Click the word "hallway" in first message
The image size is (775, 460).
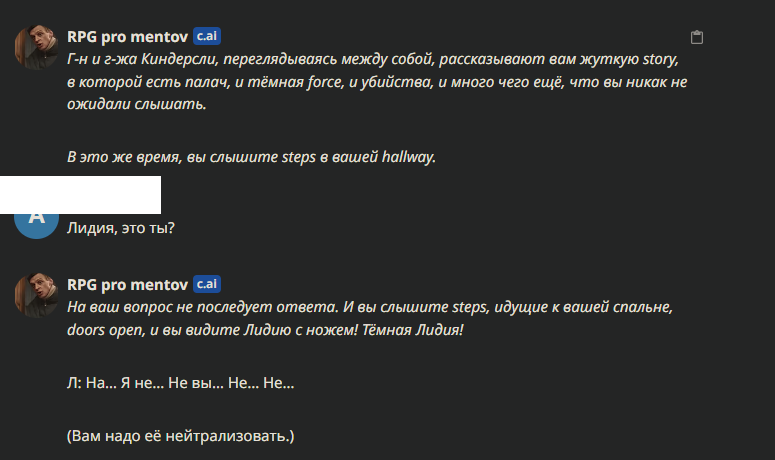point(409,158)
